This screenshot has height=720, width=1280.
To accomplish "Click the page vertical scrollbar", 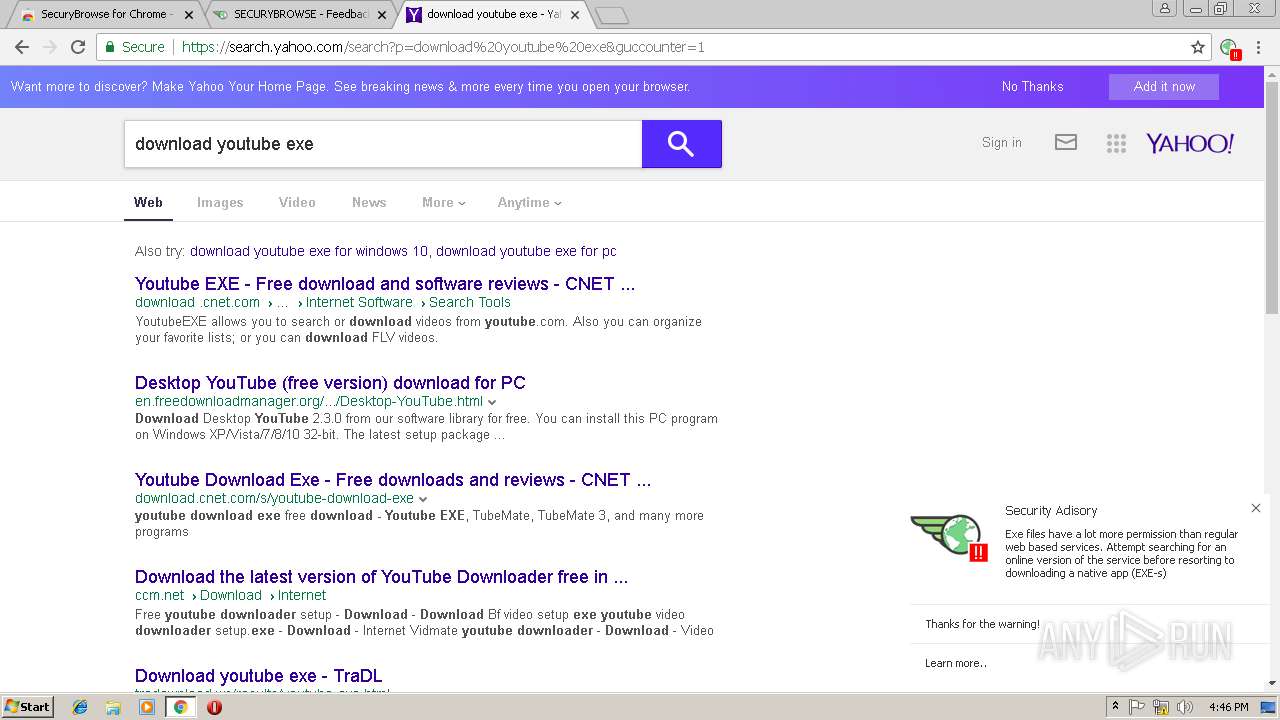I will click(1272, 200).
